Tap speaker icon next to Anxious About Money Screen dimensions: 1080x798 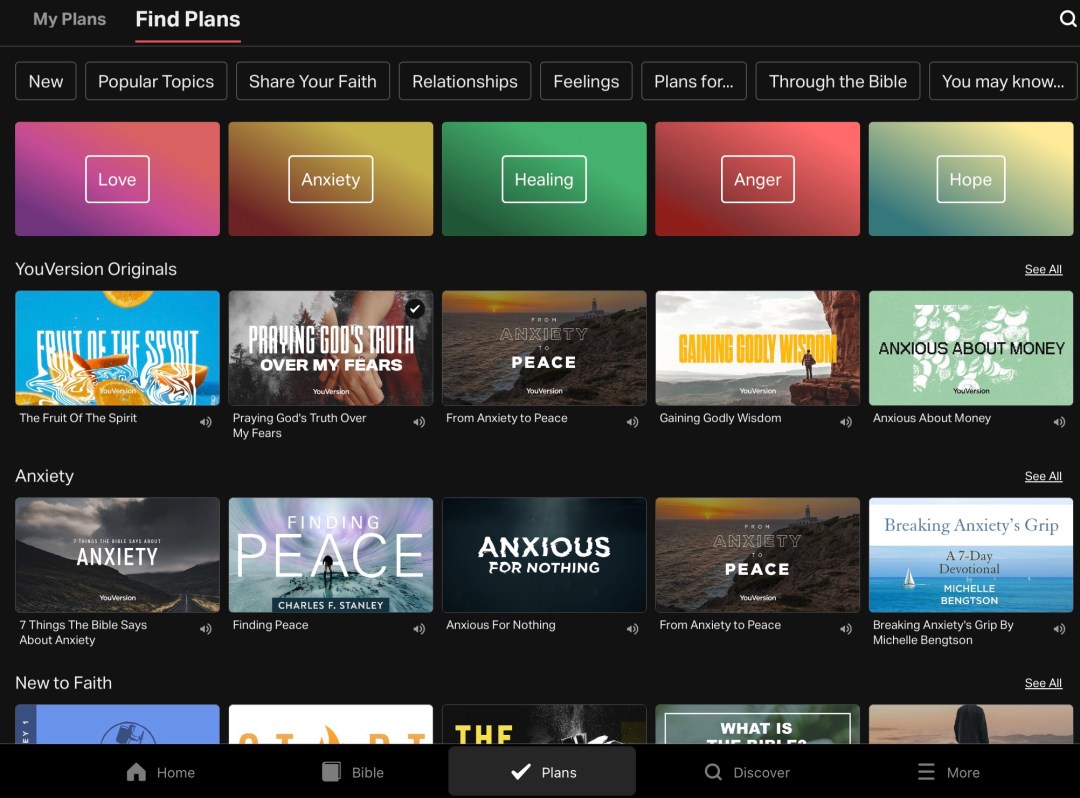point(1059,422)
